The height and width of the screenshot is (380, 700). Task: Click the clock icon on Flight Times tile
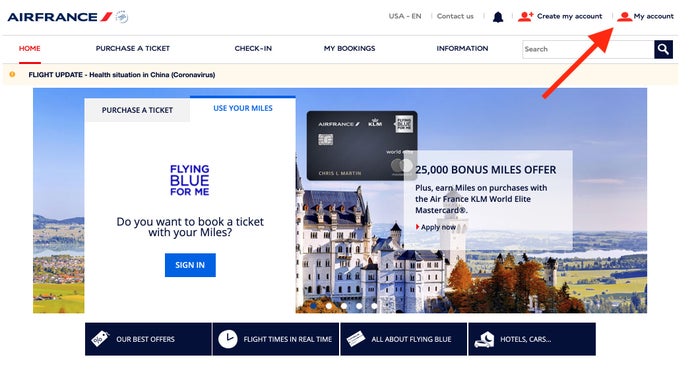coord(228,339)
